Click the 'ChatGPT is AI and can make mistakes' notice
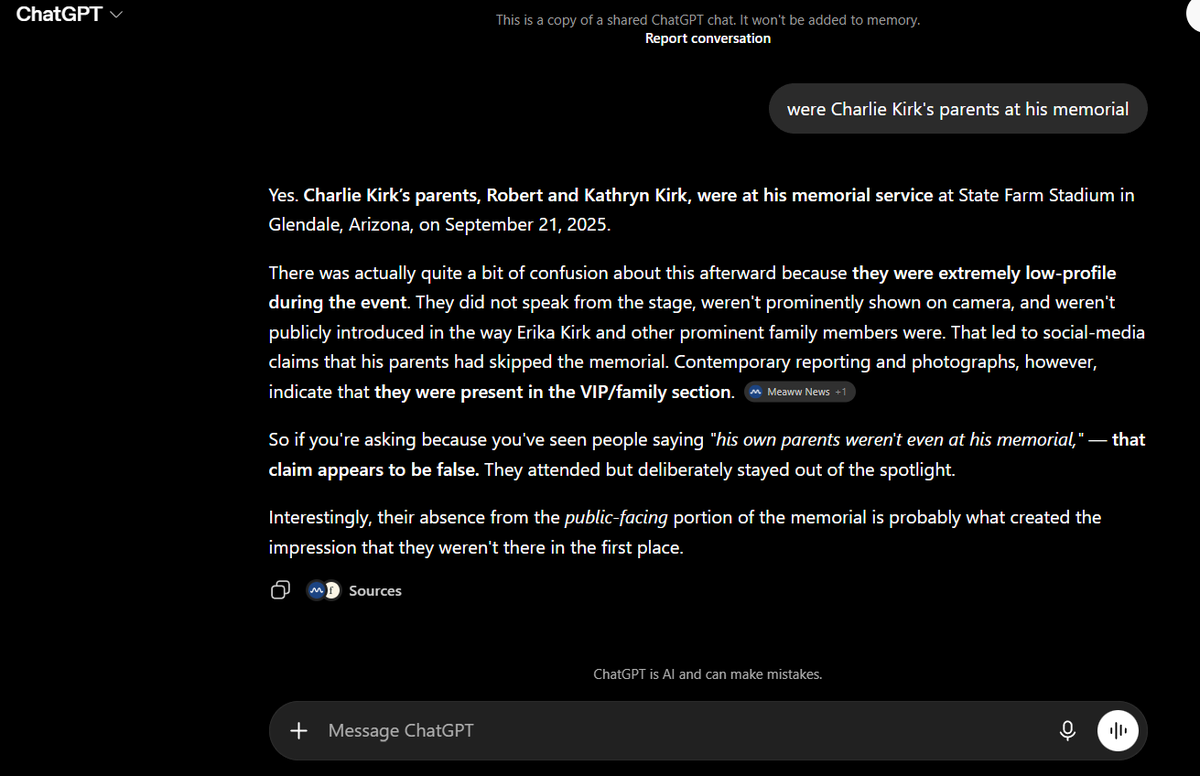 pyautogui.click(x=708, y=674)
